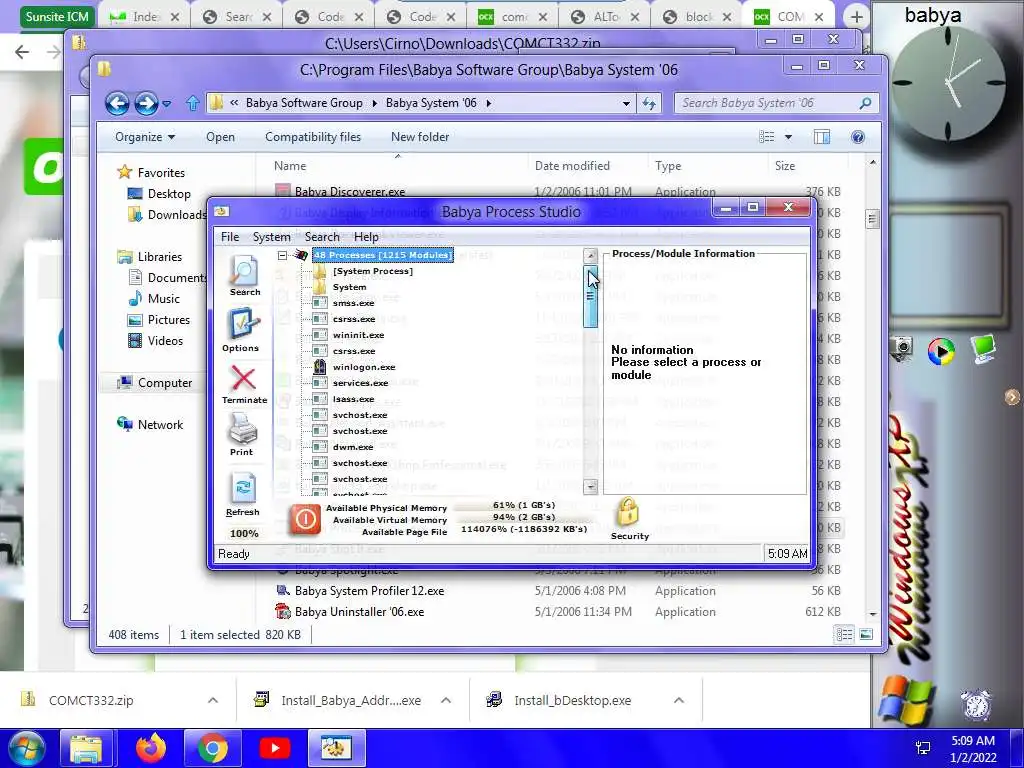Click the Explorer Back navigation button
Image resolution: width=1024 pixels, height=768 pixels.
118,103
